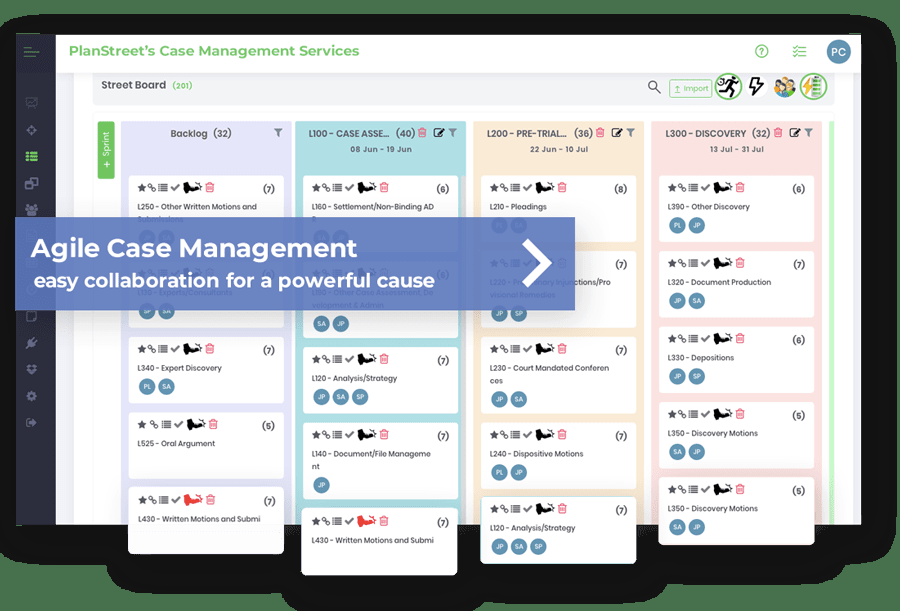Star the L210 - Pleadings card
Image resolution: width=900 pixels, height=611 pixels.
coord(494,187)
